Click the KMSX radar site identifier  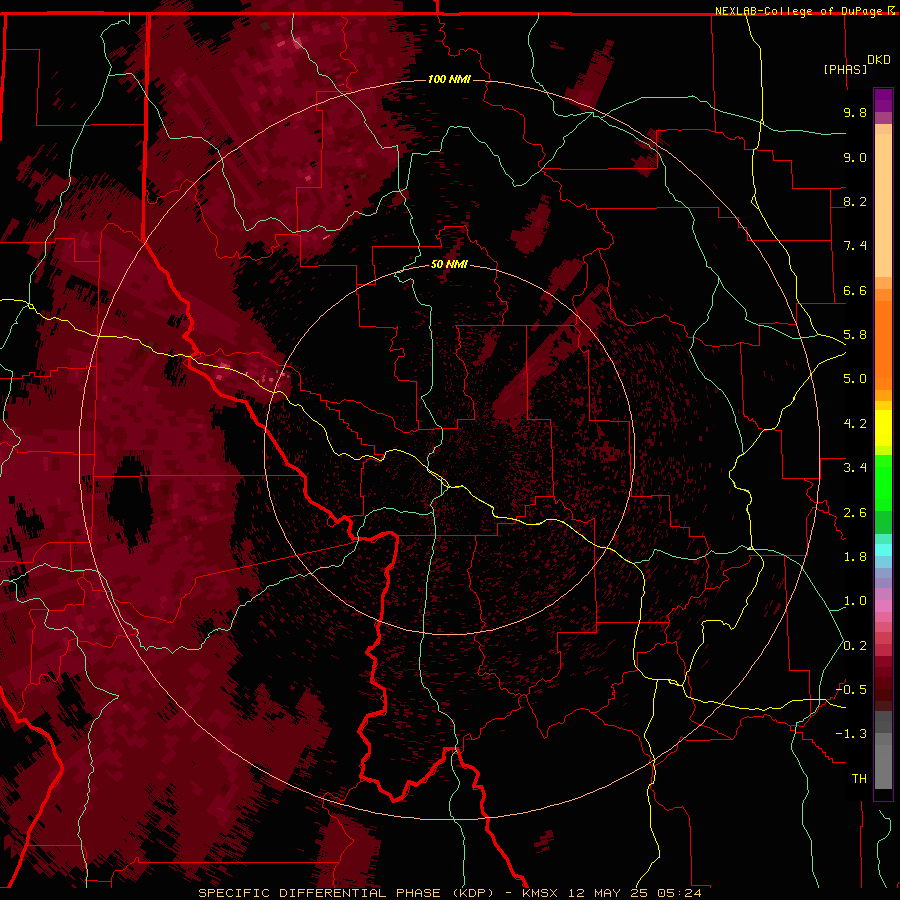pos(540,893)
